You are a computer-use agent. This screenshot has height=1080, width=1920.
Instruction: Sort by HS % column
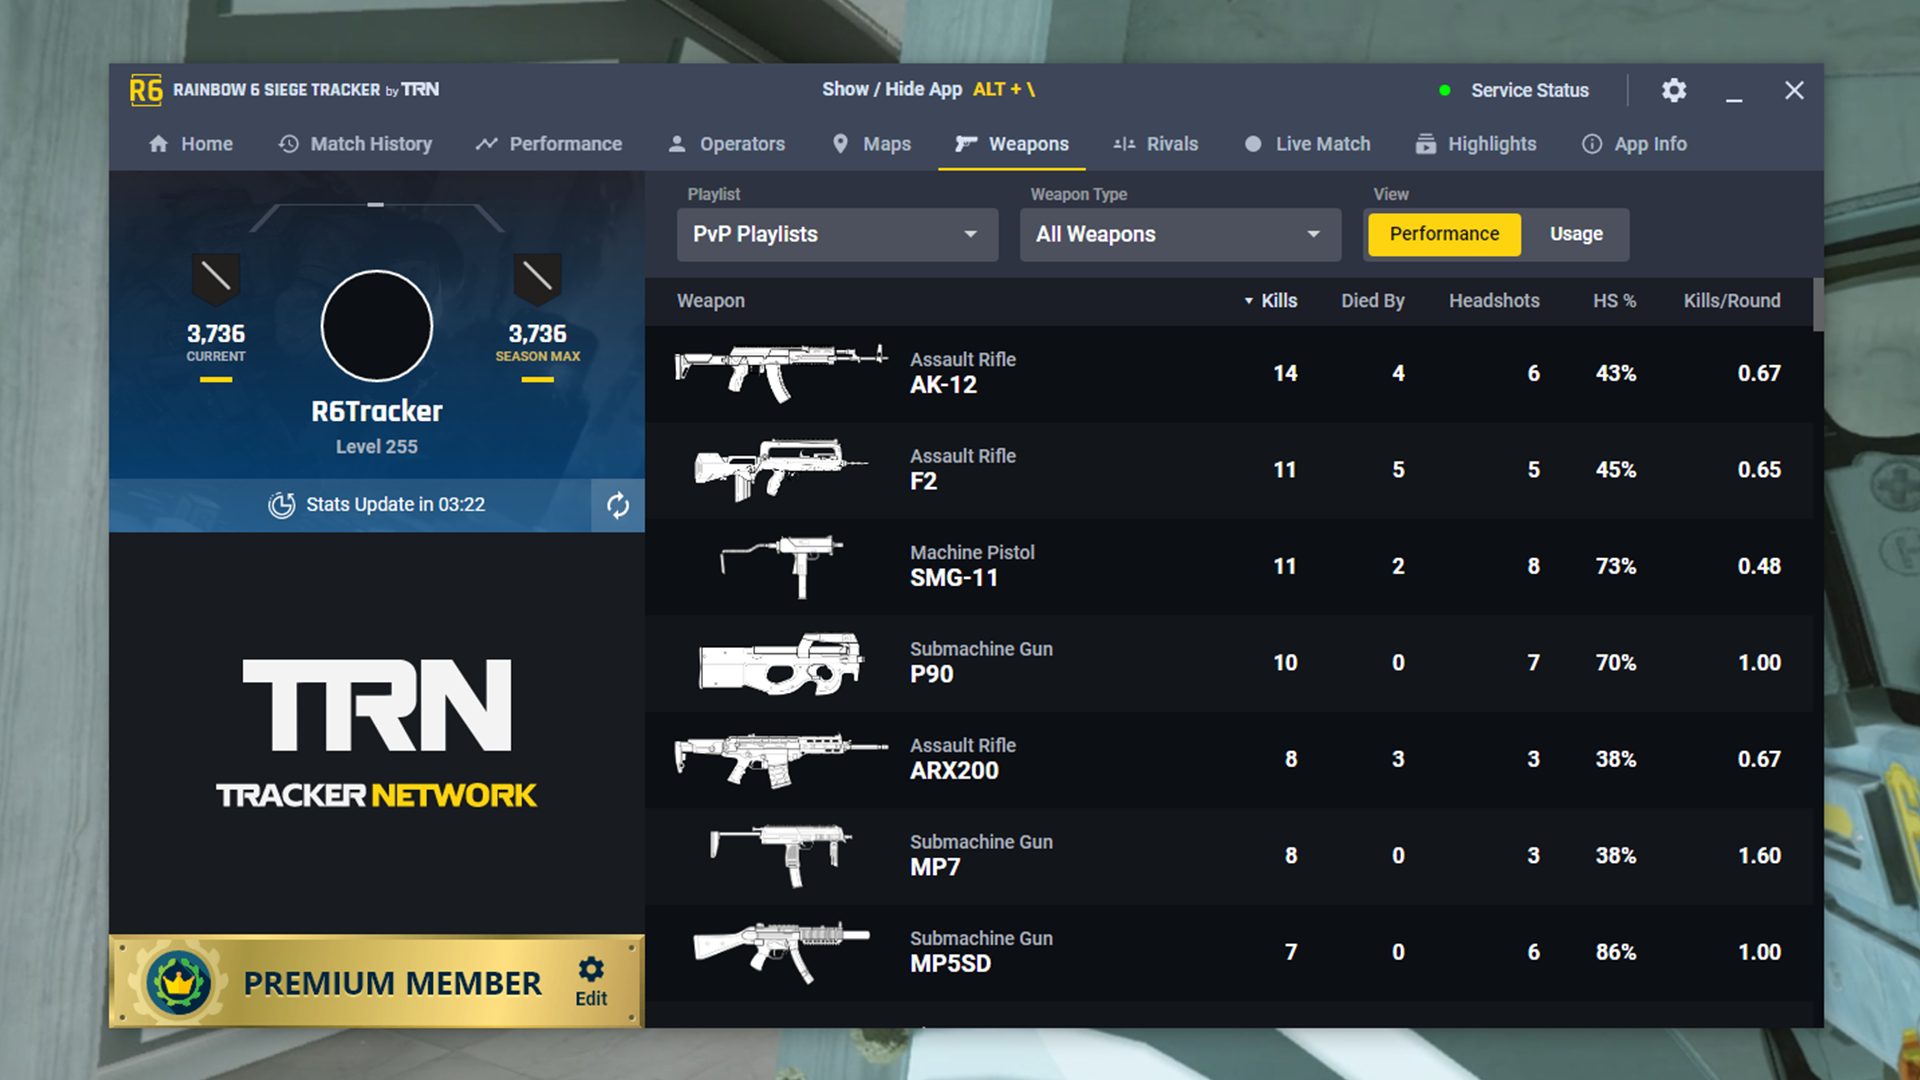[1614, 301]
